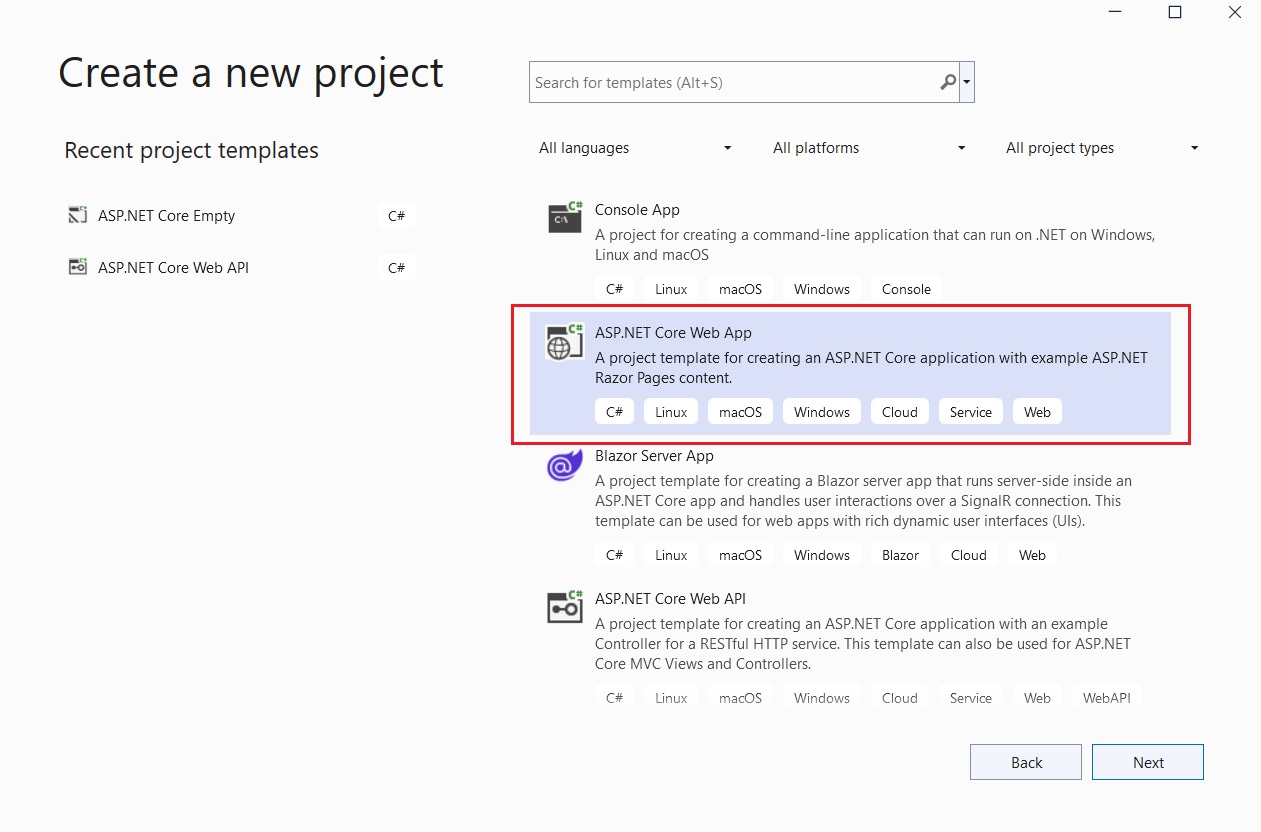Click the Console tag under Console App

click(906, 289)
